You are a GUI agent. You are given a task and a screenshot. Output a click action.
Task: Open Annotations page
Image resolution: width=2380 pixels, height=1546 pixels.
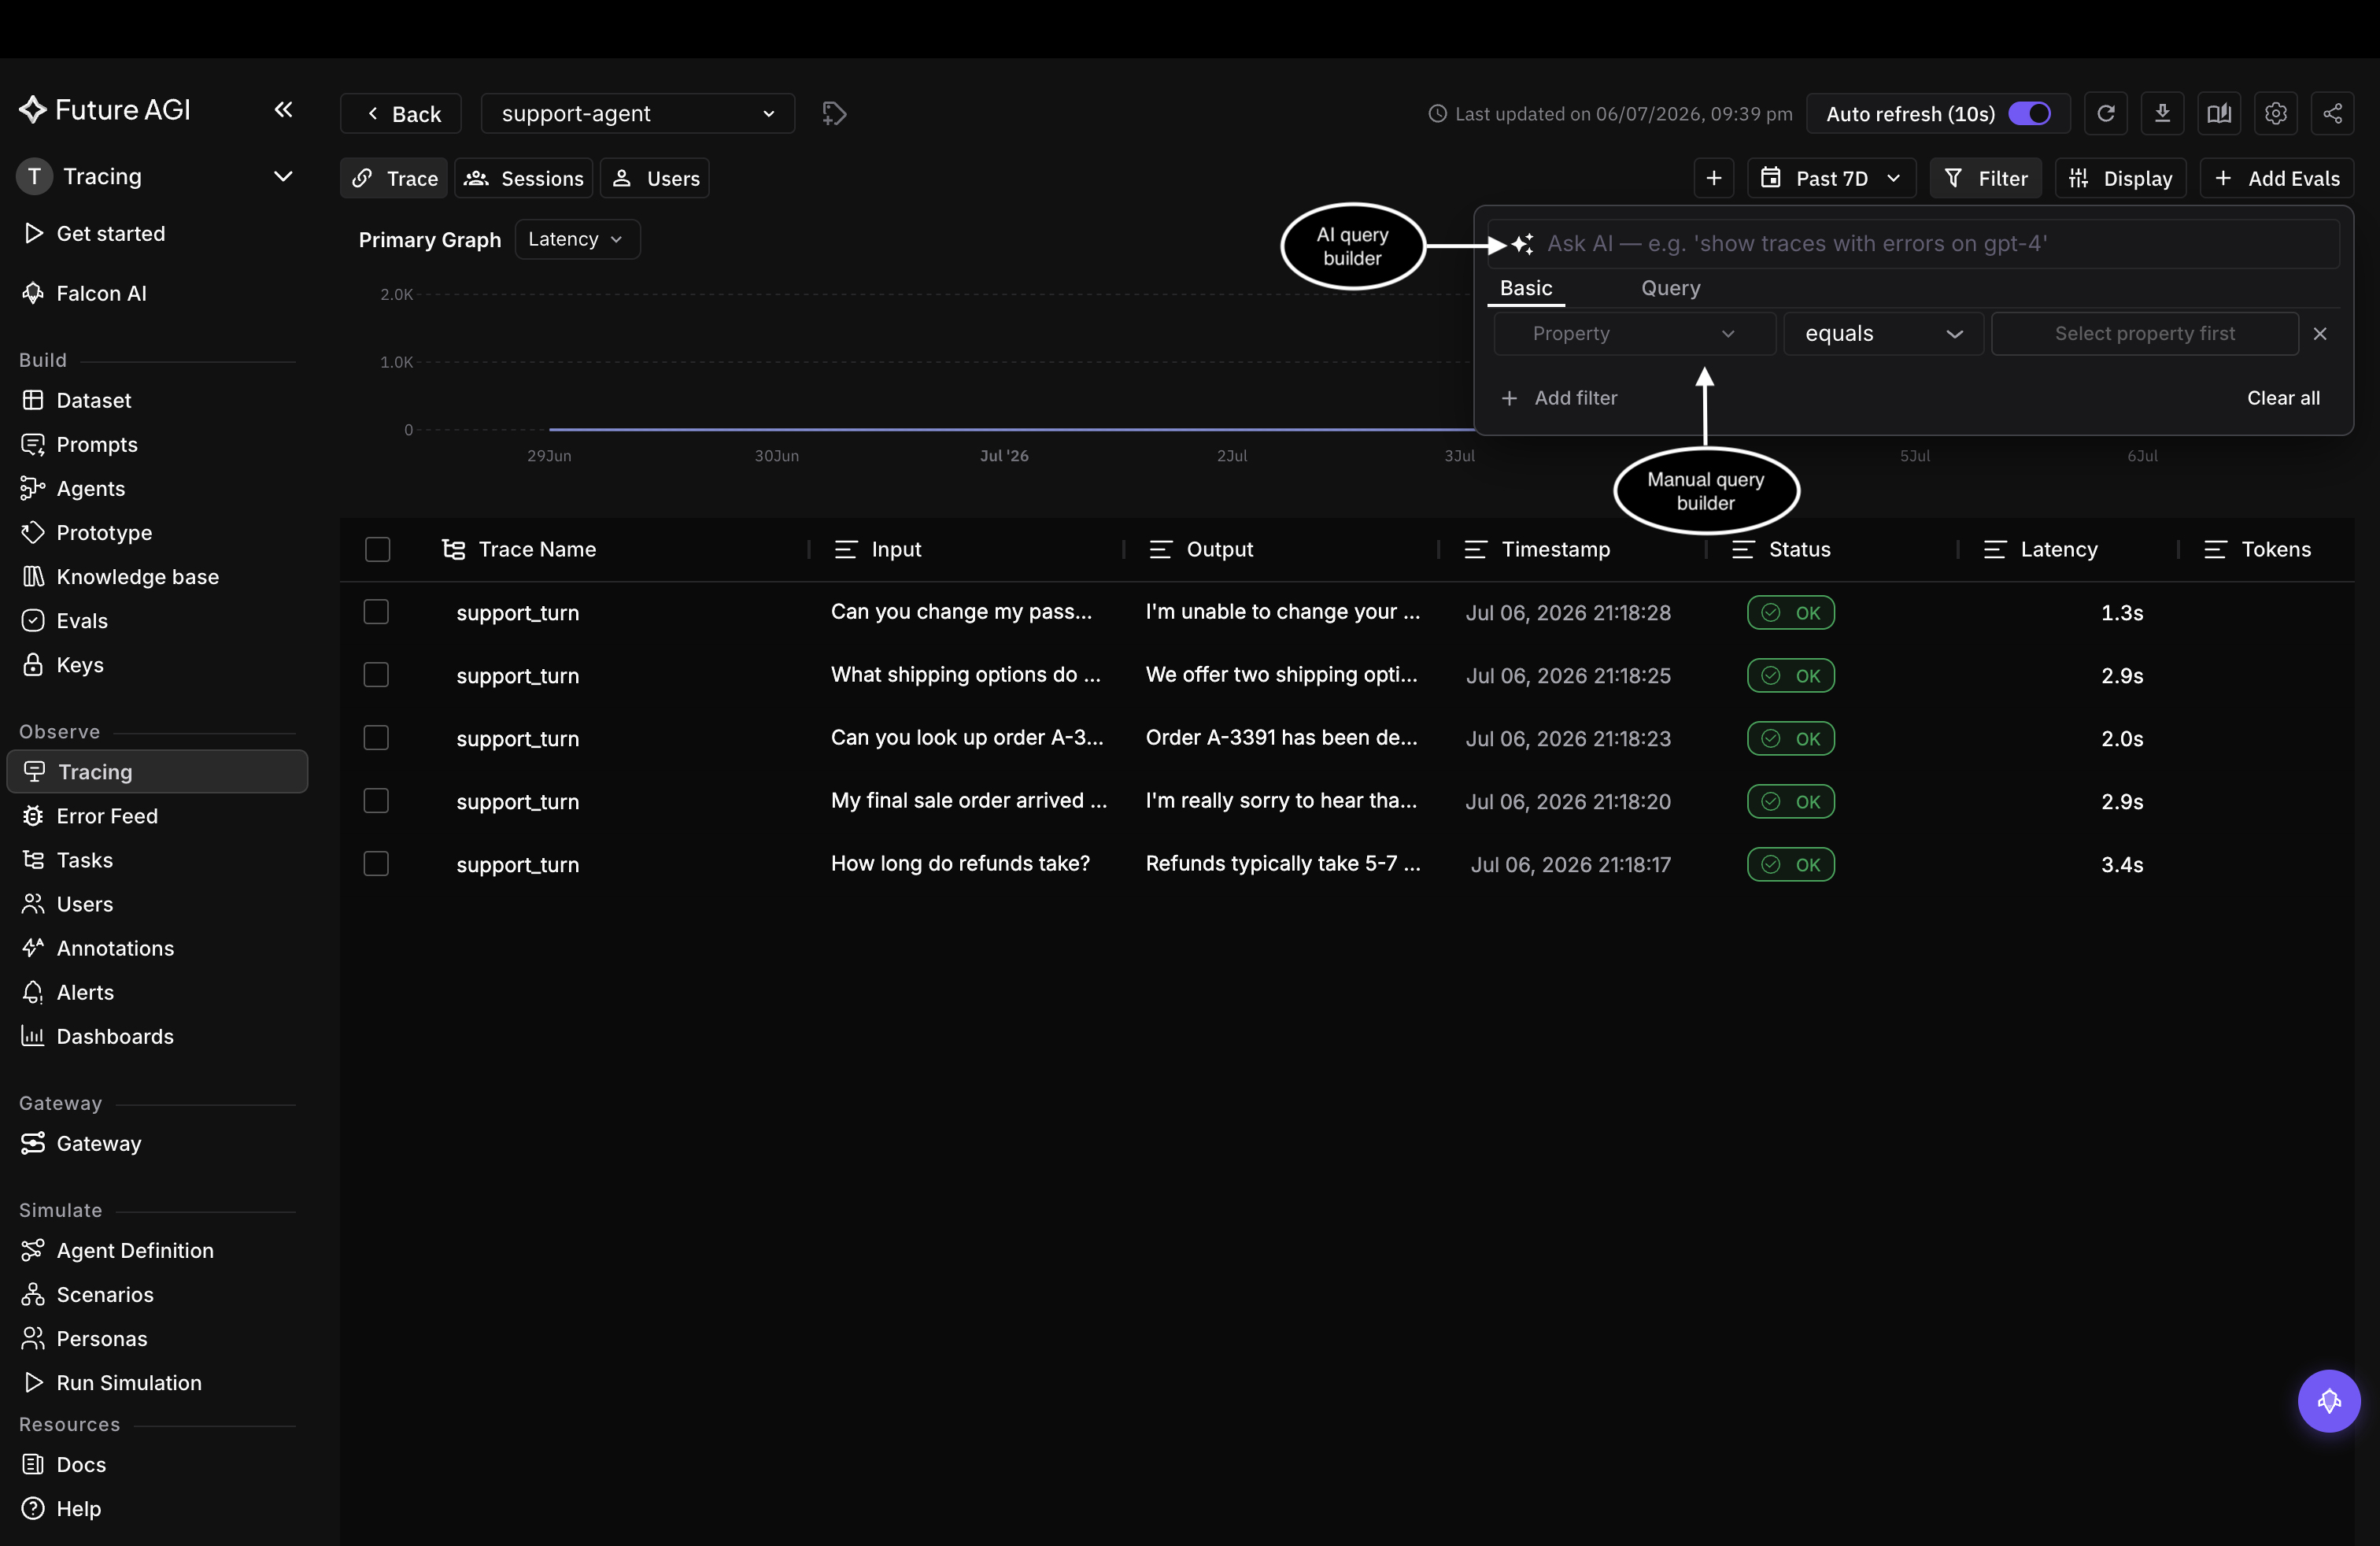tap(115, 948)
